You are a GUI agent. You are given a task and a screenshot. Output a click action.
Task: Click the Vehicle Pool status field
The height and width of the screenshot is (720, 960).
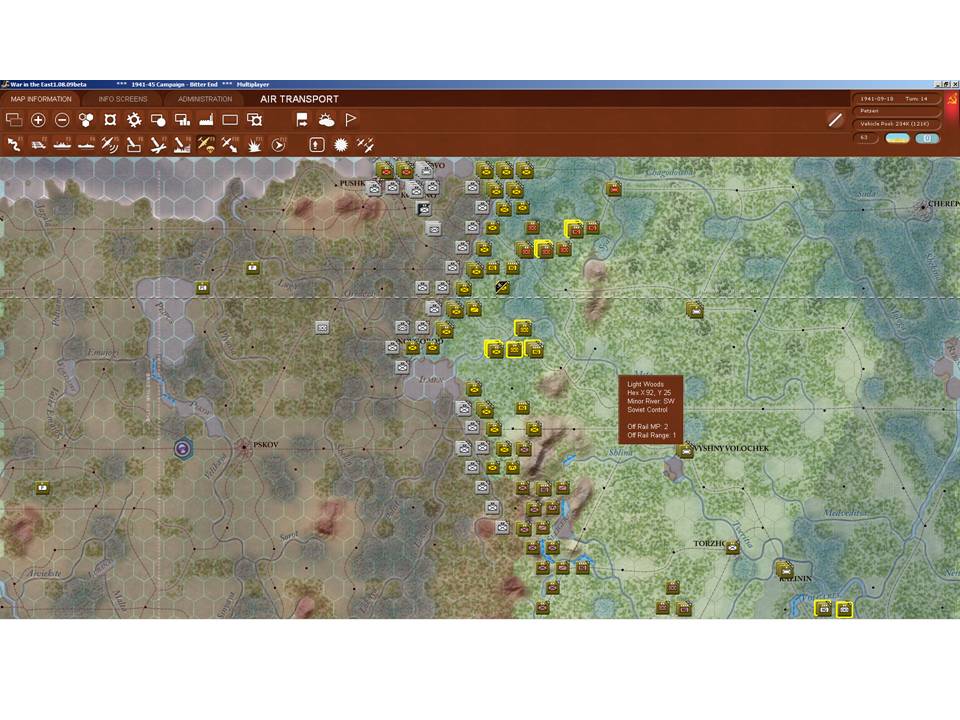[895, 124]
